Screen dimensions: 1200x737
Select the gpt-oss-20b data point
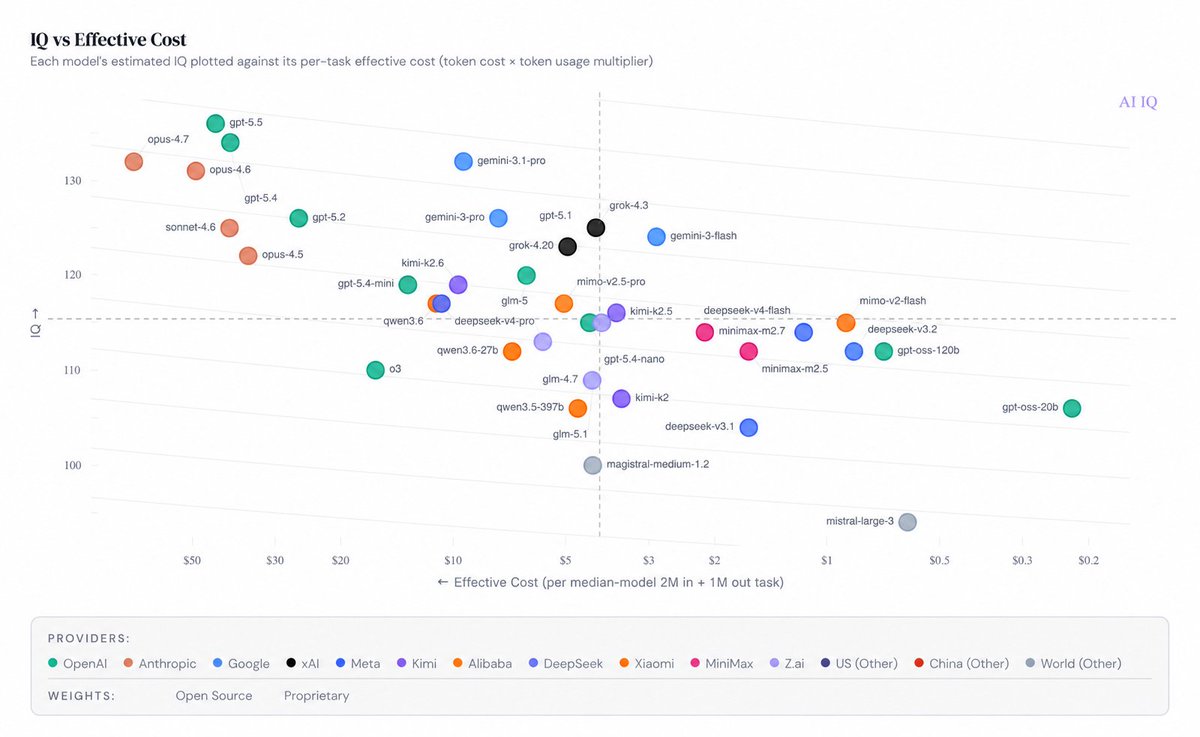point(1072,408)
